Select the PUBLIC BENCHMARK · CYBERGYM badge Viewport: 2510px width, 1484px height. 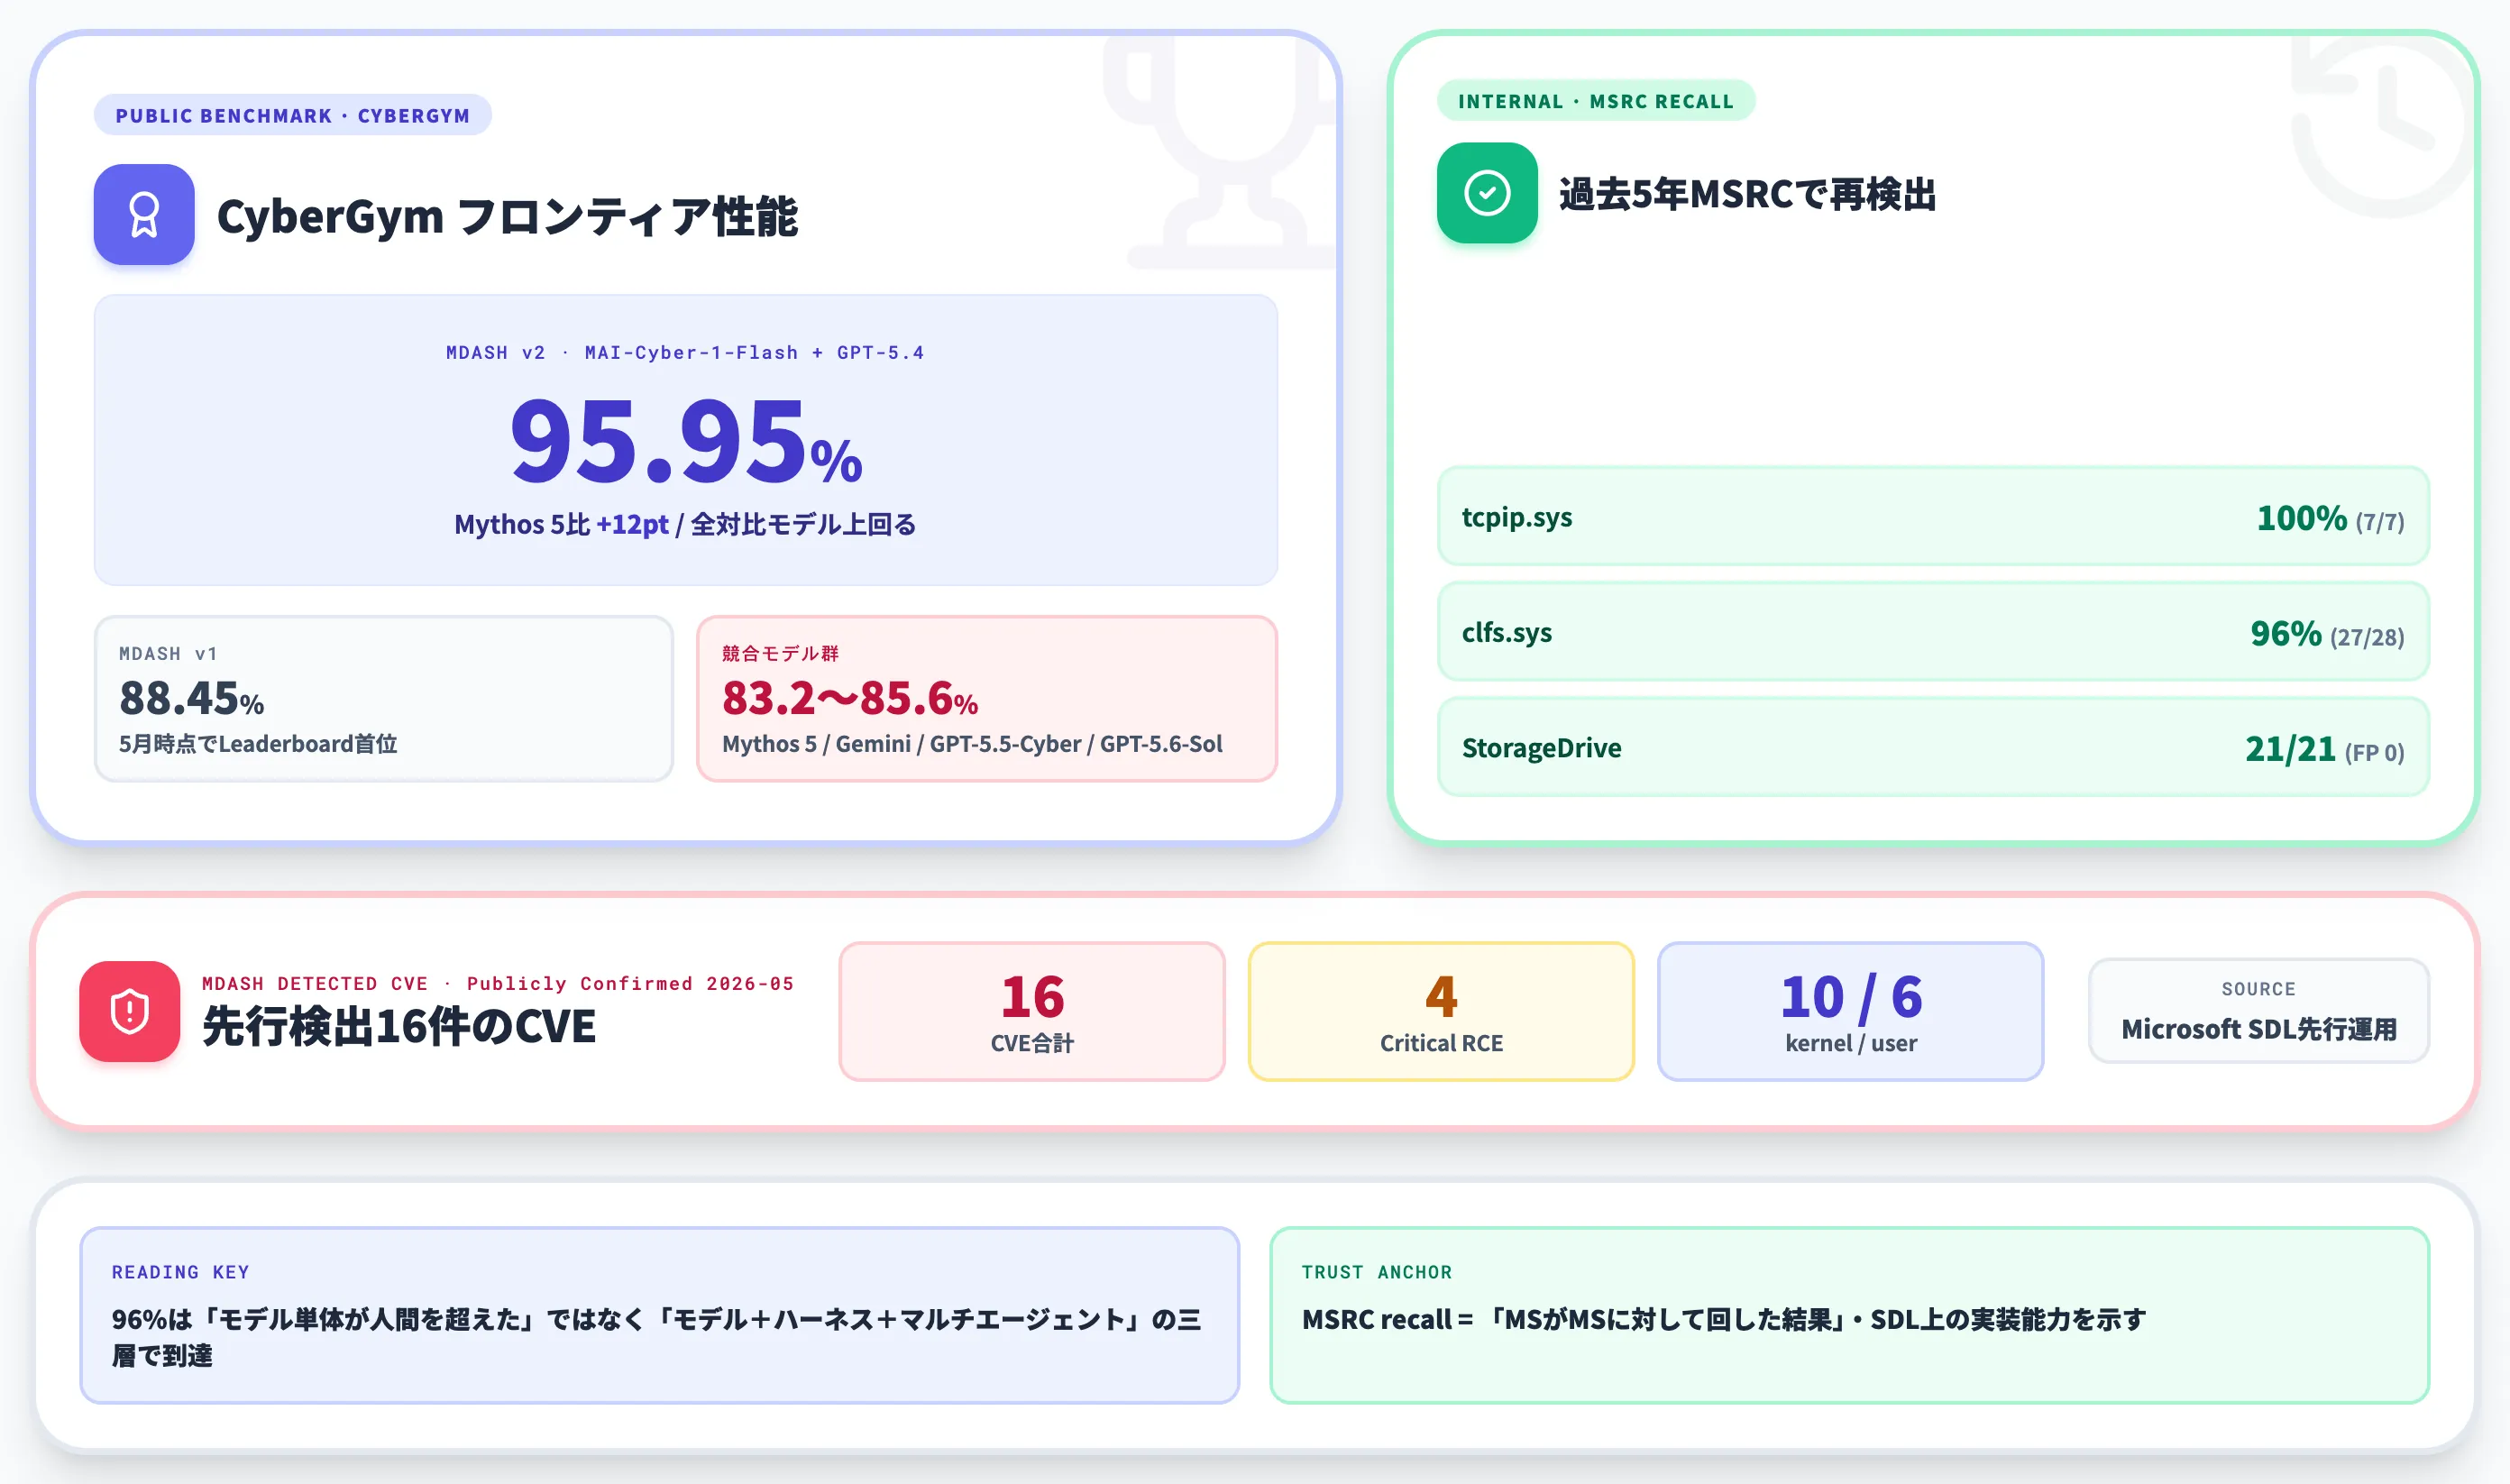tap(293, 115)
